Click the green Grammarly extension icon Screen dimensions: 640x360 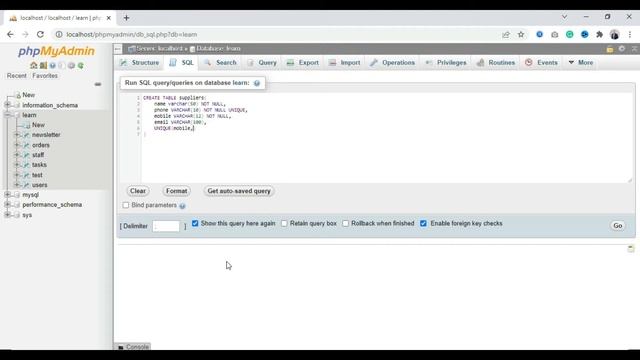coord(569,35)
